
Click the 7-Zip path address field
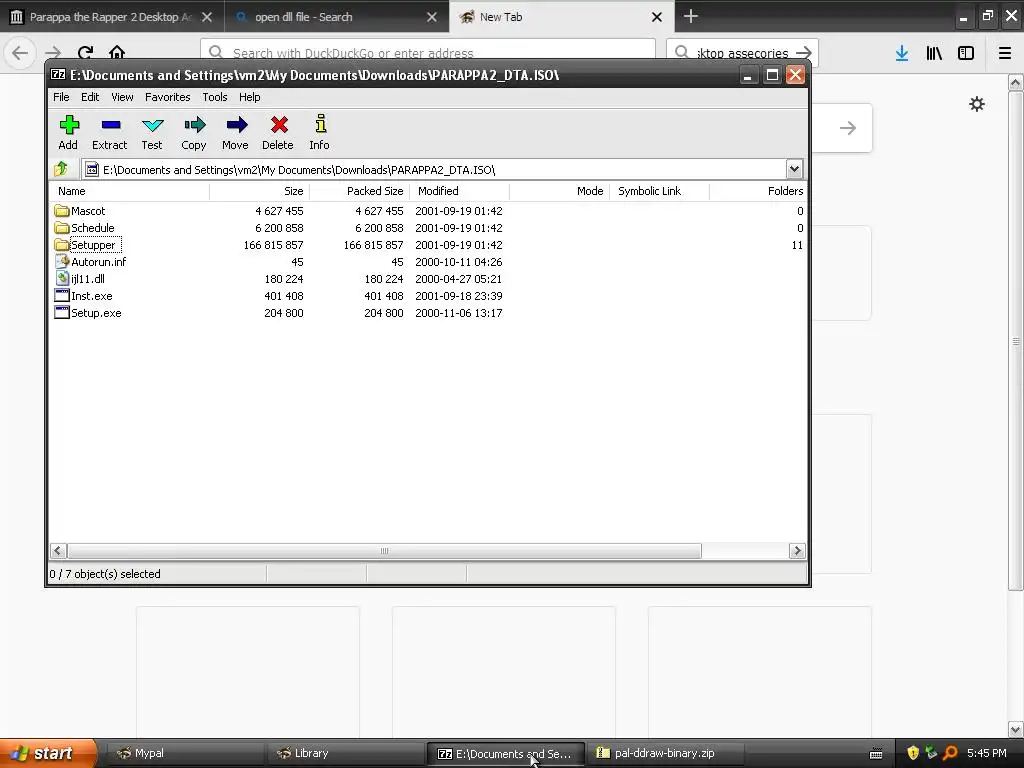[x=434, y=169]
